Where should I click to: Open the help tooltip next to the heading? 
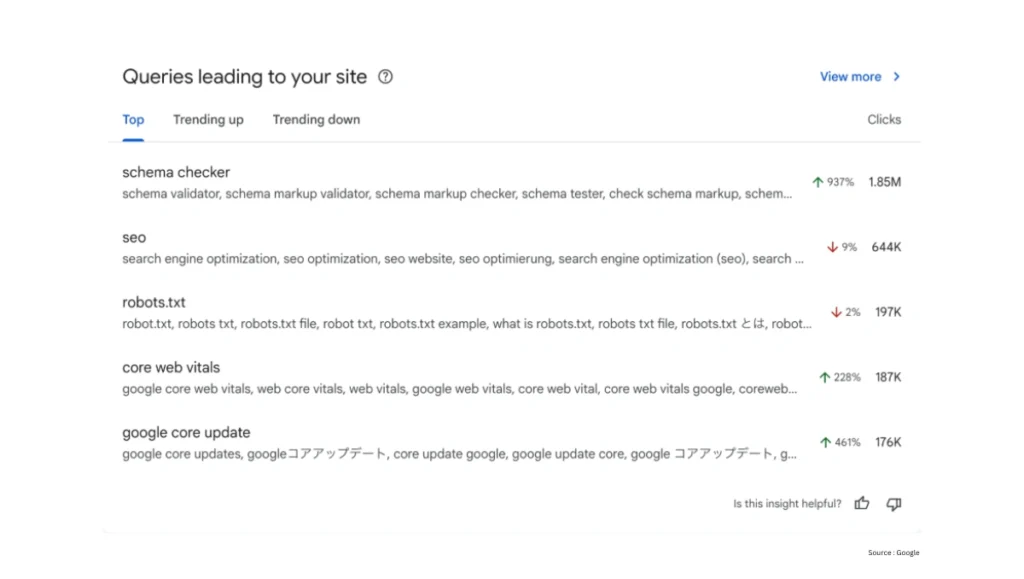pyautogui.click(x=385, y=76)
